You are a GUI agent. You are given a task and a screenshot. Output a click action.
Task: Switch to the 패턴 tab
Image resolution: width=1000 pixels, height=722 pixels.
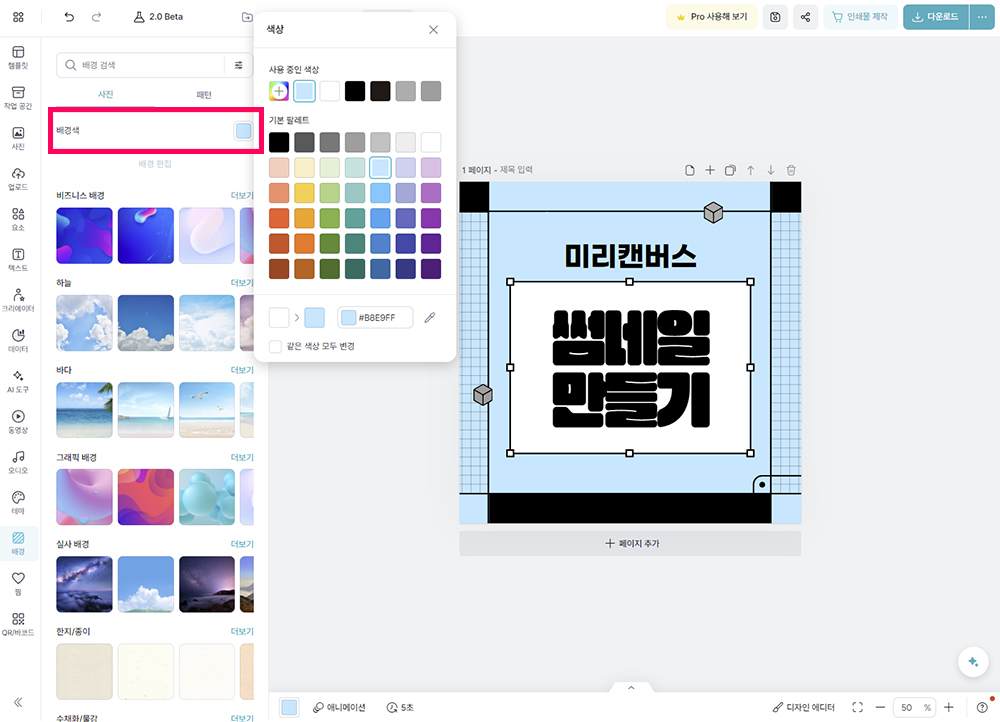click(x=203, y=94)
